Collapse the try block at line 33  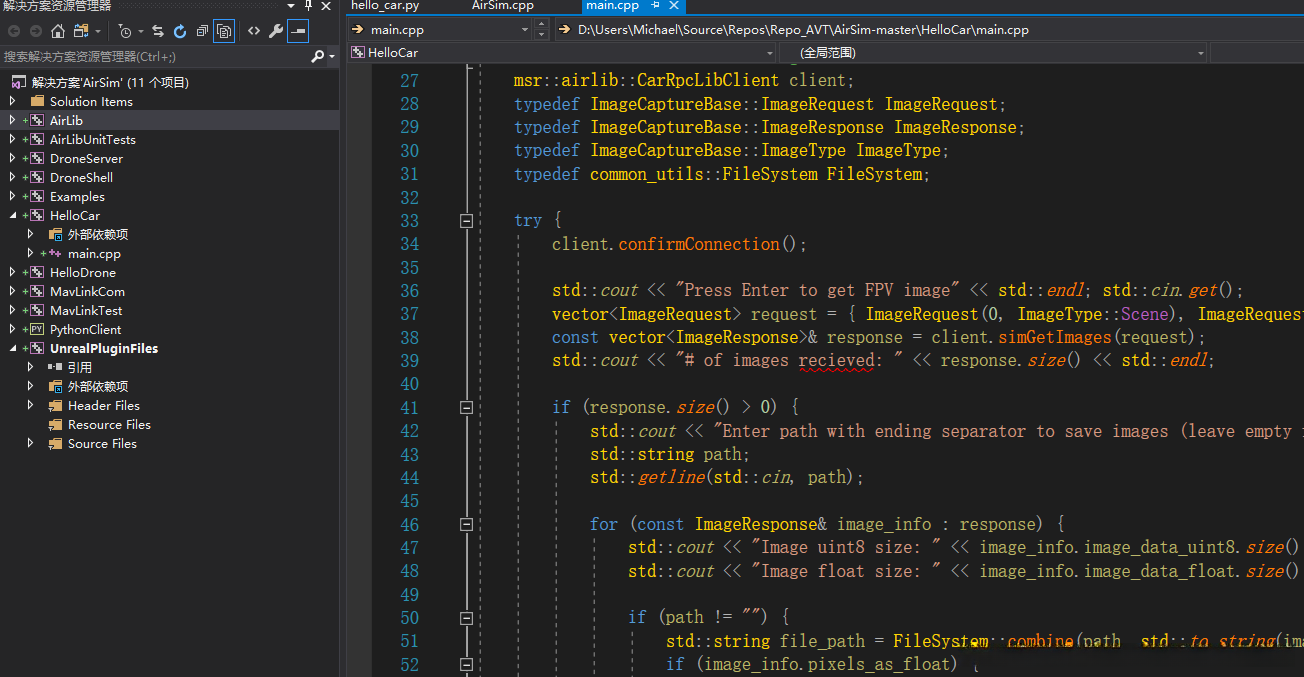[466, 221]
